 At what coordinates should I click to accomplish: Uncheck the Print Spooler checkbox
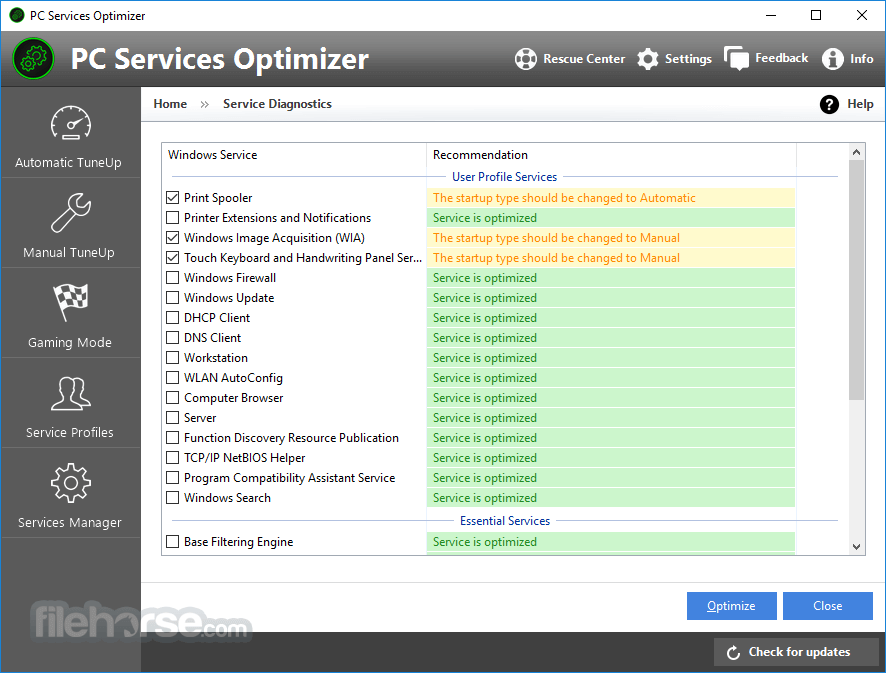click(172, 197)
